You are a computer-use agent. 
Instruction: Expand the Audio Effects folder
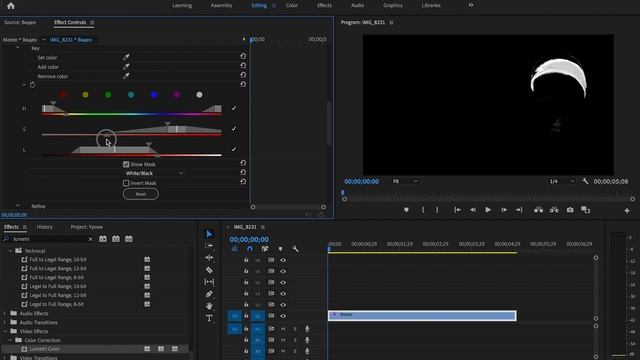coord(5,313)
